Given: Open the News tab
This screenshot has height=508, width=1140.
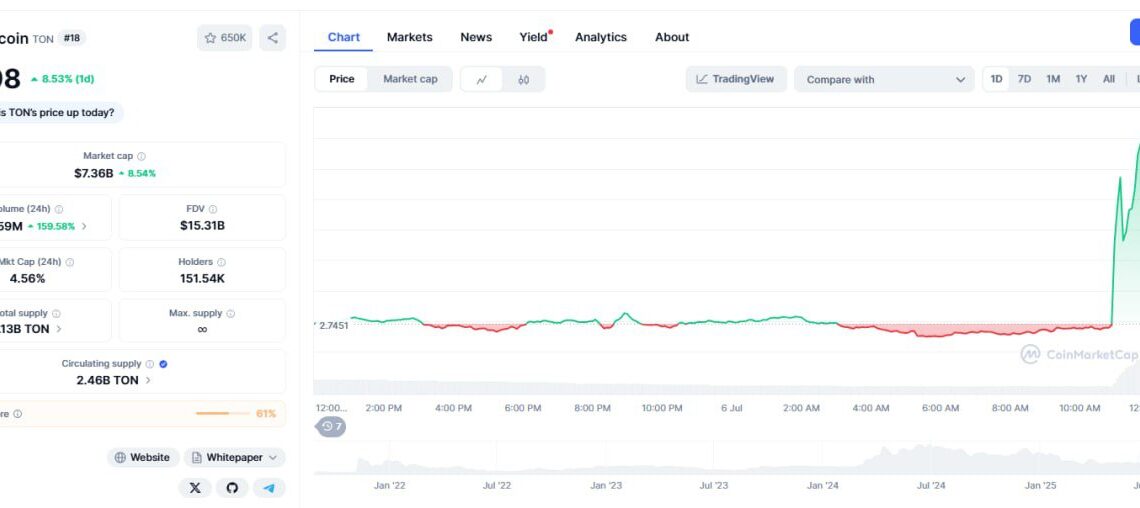Looking at the screenshot, I should [x=476, y=37].
